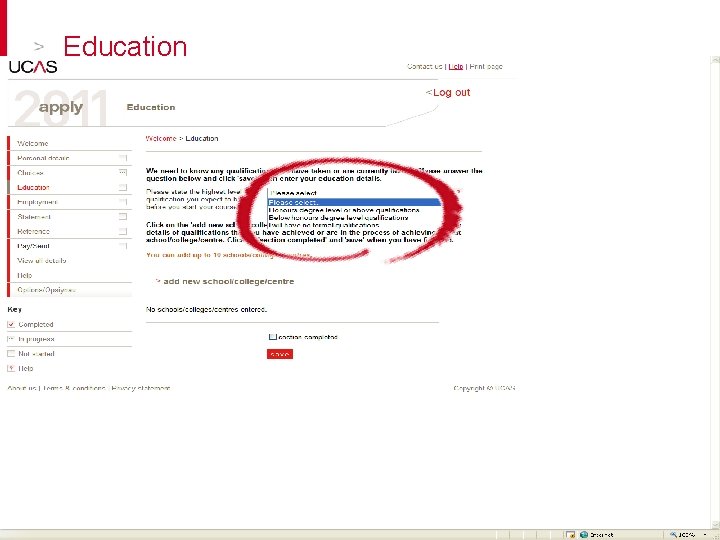720x540 pixels.
Task: Click the UCAS logo
Action: pyautogui.click(x=33, y=67)
